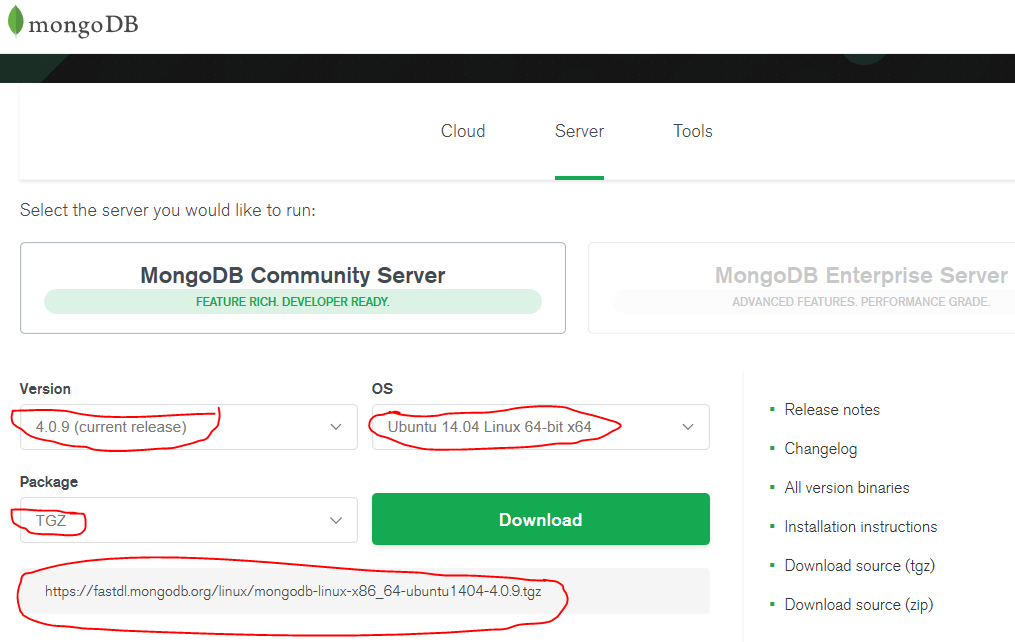Click 'ADVANCED FEATURES. PERFORMANCE GRADE.' text
Viewport: 1015px width, 642px height.
pyautogui.click(x=861, y=302)
